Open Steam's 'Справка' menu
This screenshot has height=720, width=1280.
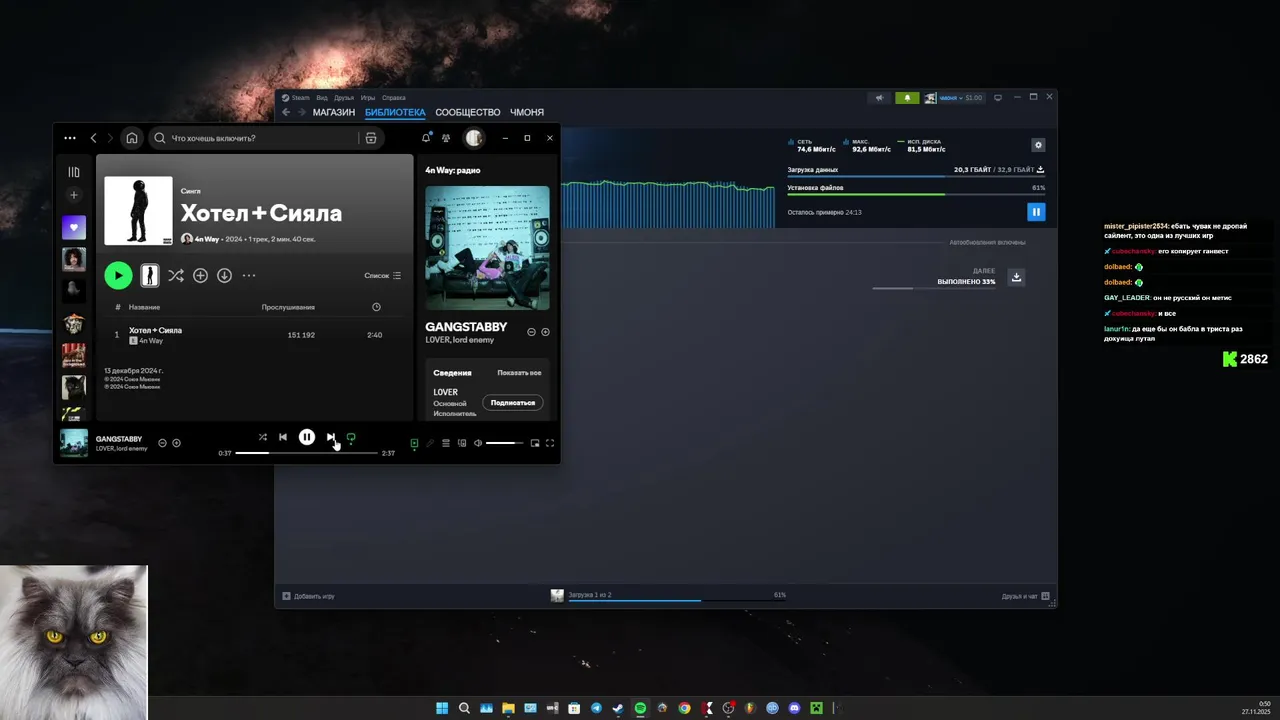(x=394, y=98)
